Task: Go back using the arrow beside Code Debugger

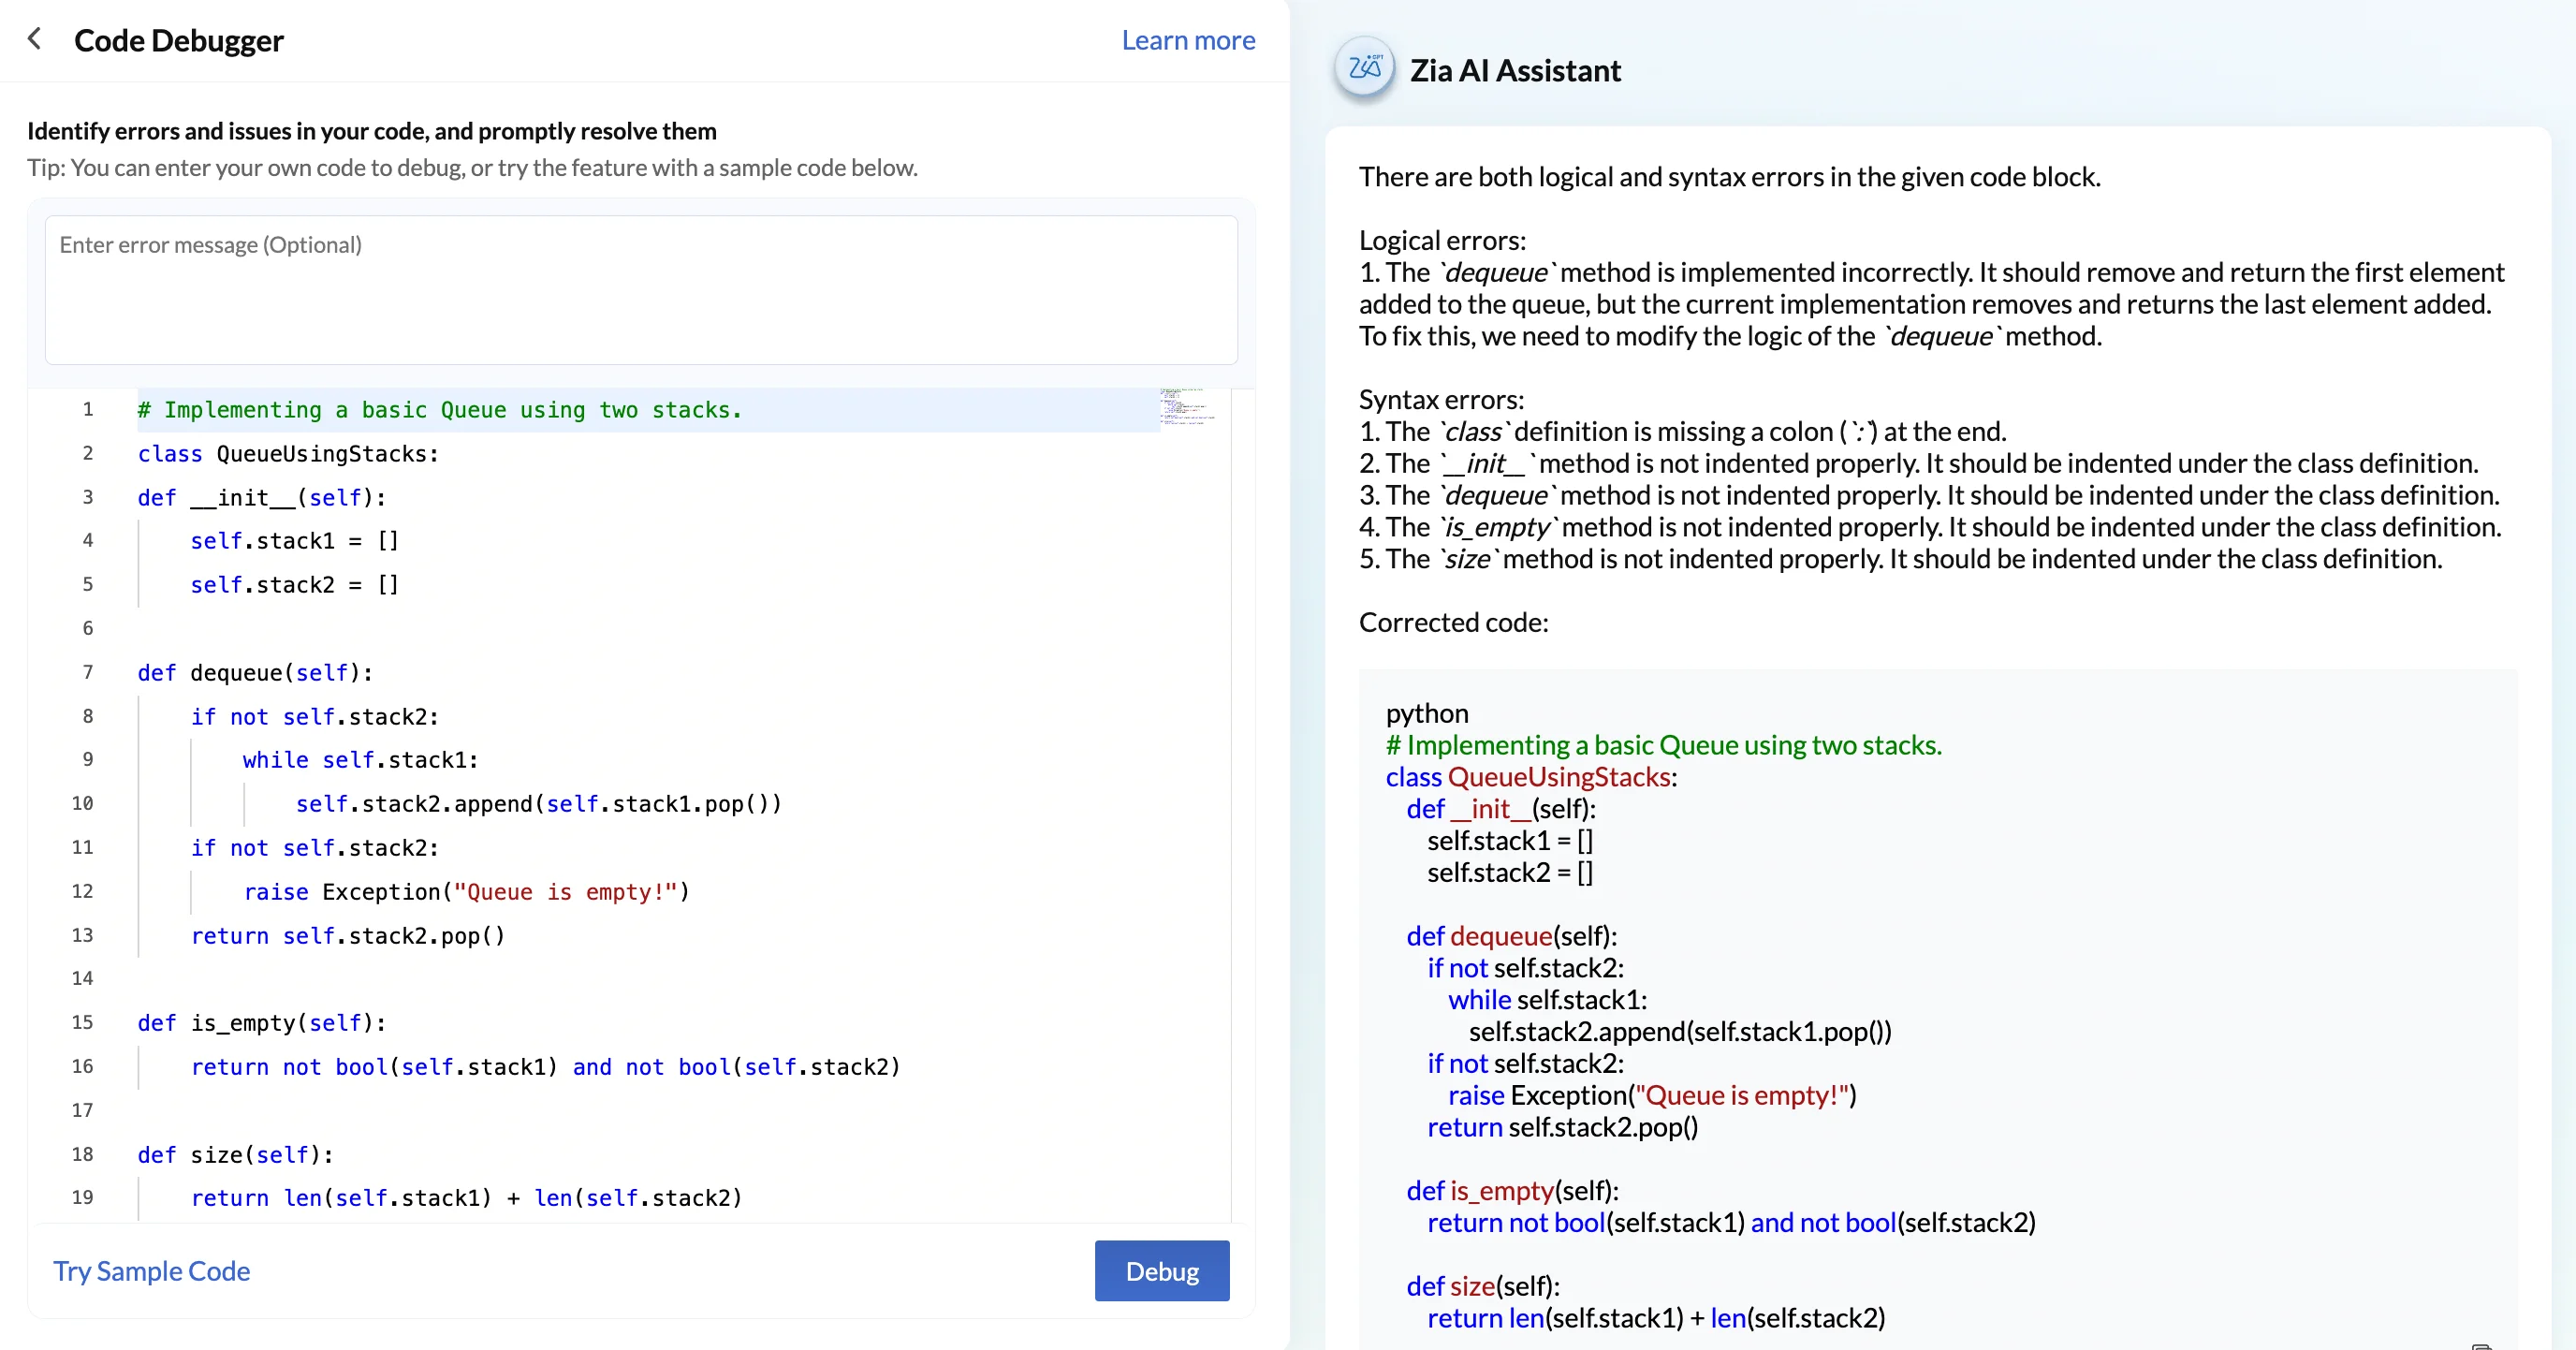Action: [35, 39]
